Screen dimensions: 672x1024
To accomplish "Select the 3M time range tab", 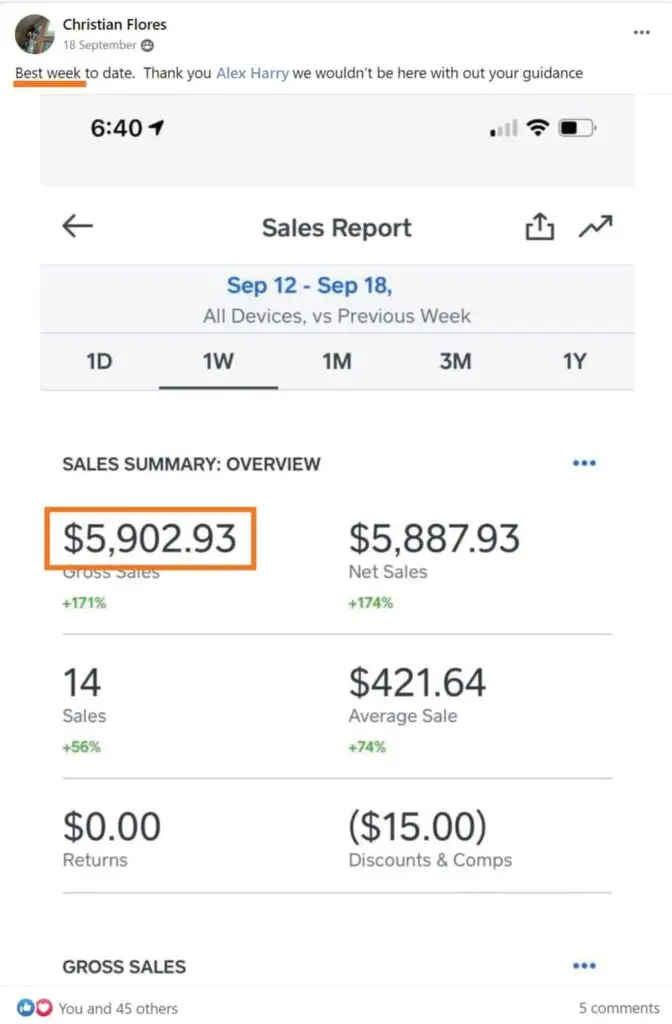I will 455,361.
